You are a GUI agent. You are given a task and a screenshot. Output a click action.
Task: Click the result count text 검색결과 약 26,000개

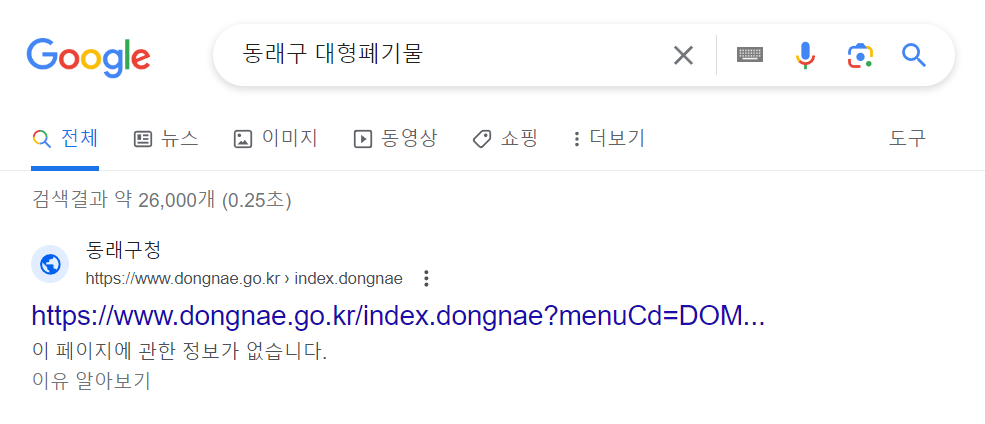[x=161, y=201]
